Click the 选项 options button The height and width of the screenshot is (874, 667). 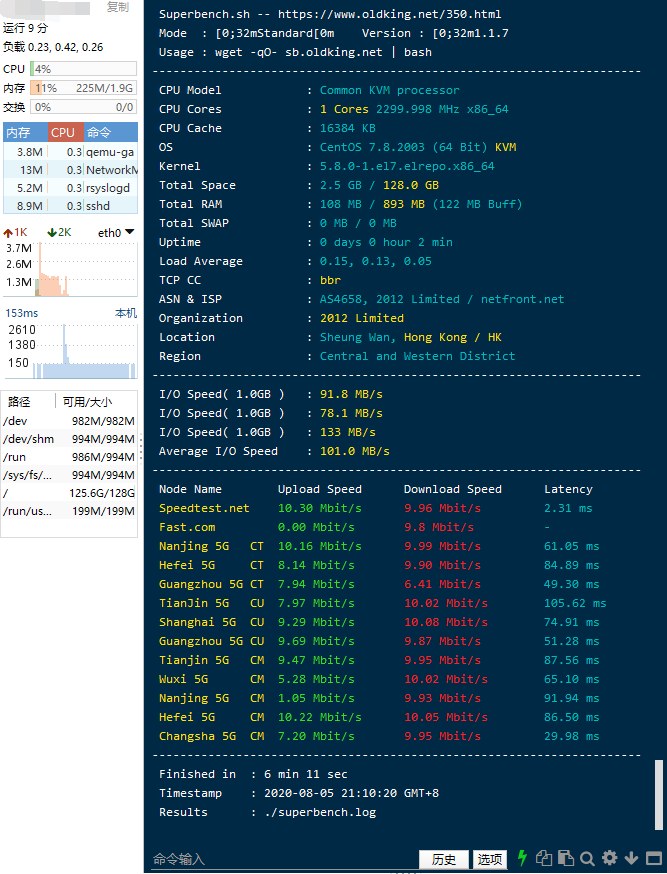click(x=490, y=859)
